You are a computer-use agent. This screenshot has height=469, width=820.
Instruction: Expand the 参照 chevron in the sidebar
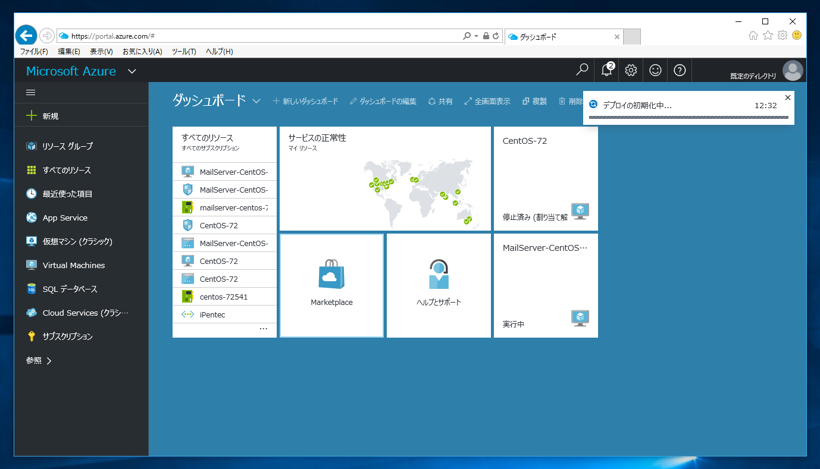click(x=49, y=361)
